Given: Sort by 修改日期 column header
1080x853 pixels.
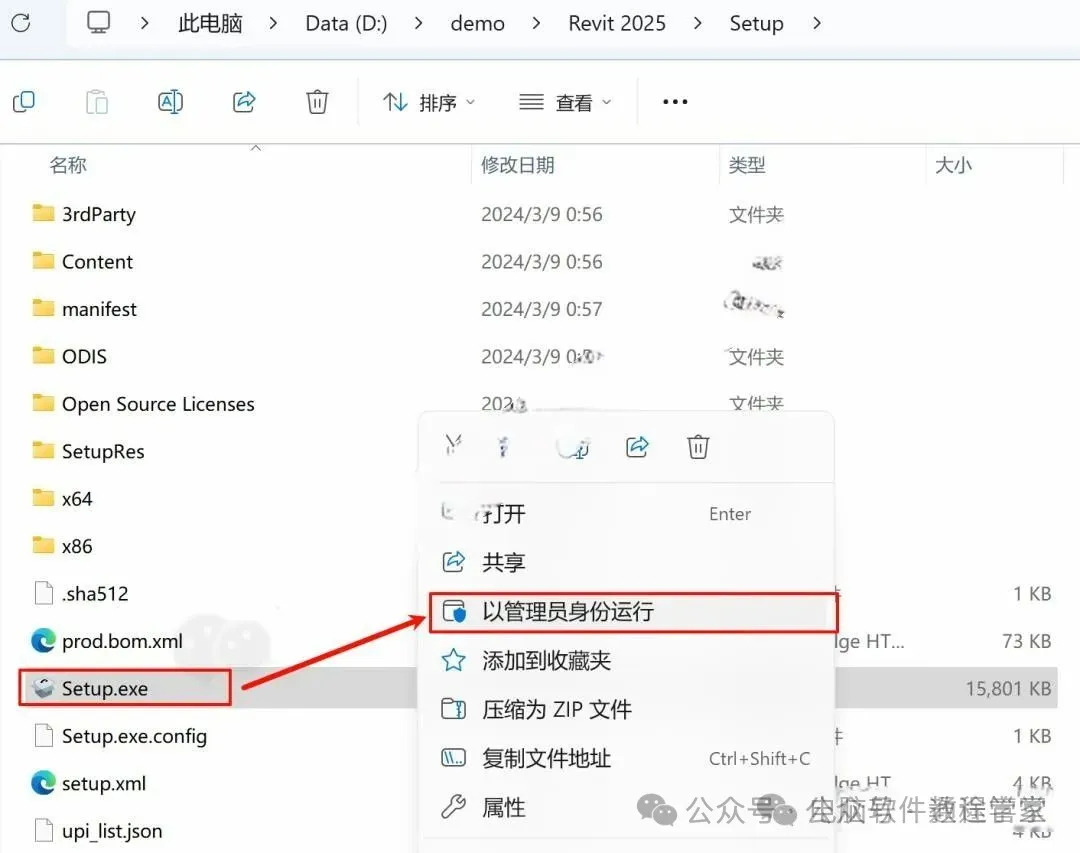Looking at the screenshot, I should tap(517, 165).
